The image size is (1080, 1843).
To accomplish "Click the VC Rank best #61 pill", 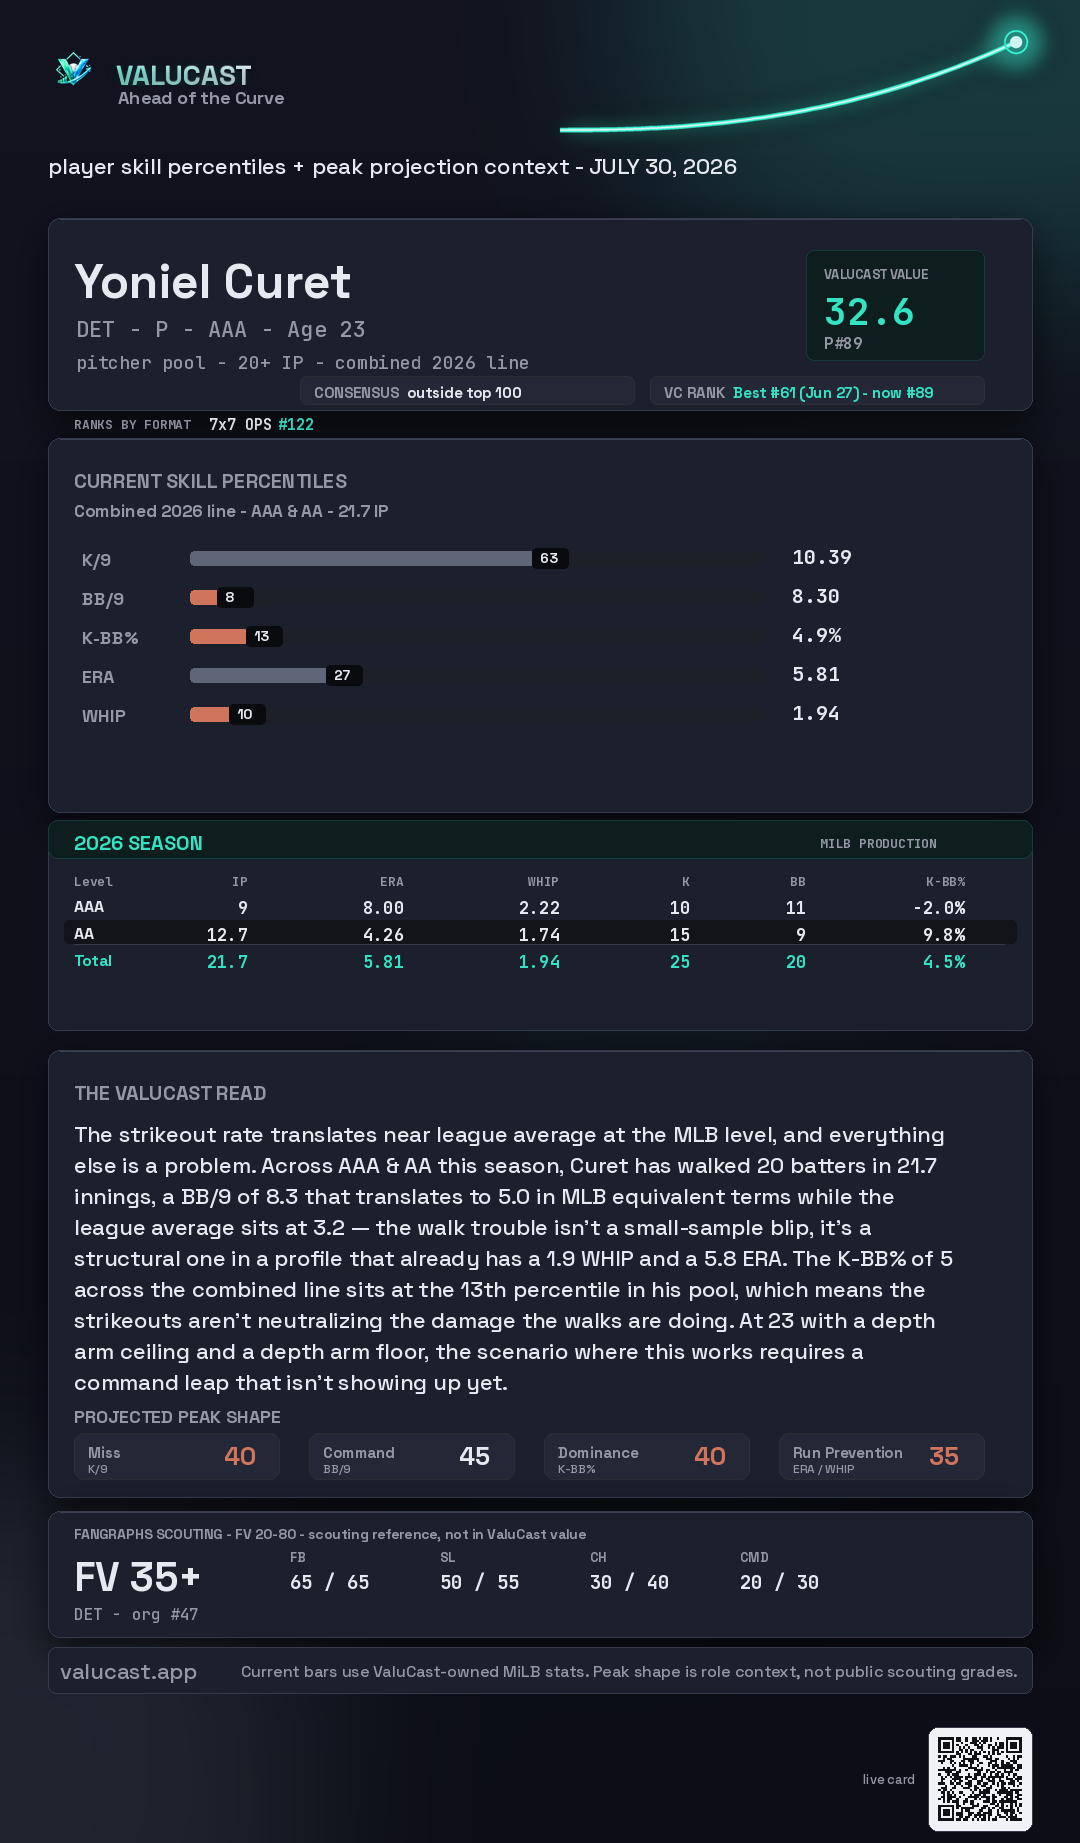I will pos(817,392).
